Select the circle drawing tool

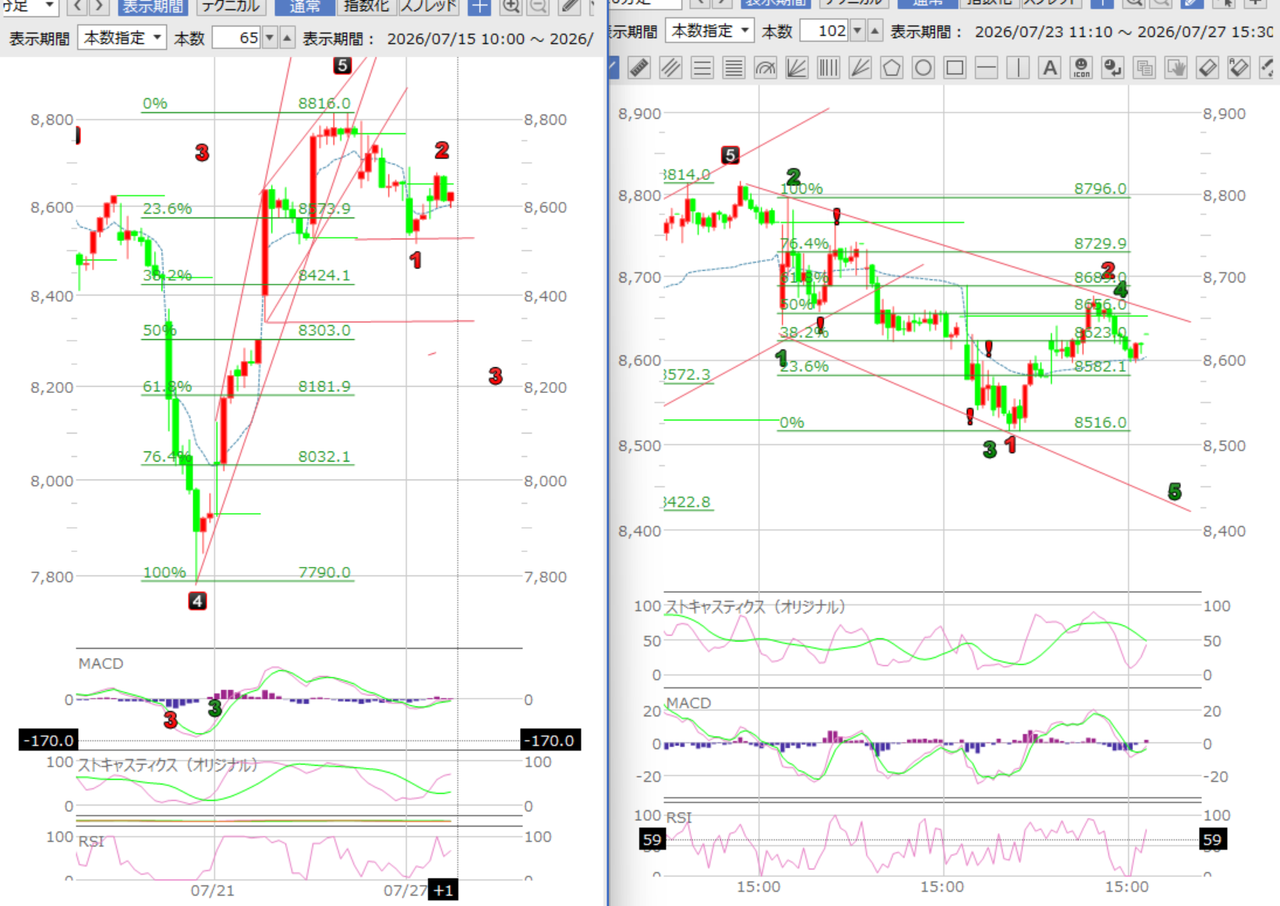(x=922, y=68)
